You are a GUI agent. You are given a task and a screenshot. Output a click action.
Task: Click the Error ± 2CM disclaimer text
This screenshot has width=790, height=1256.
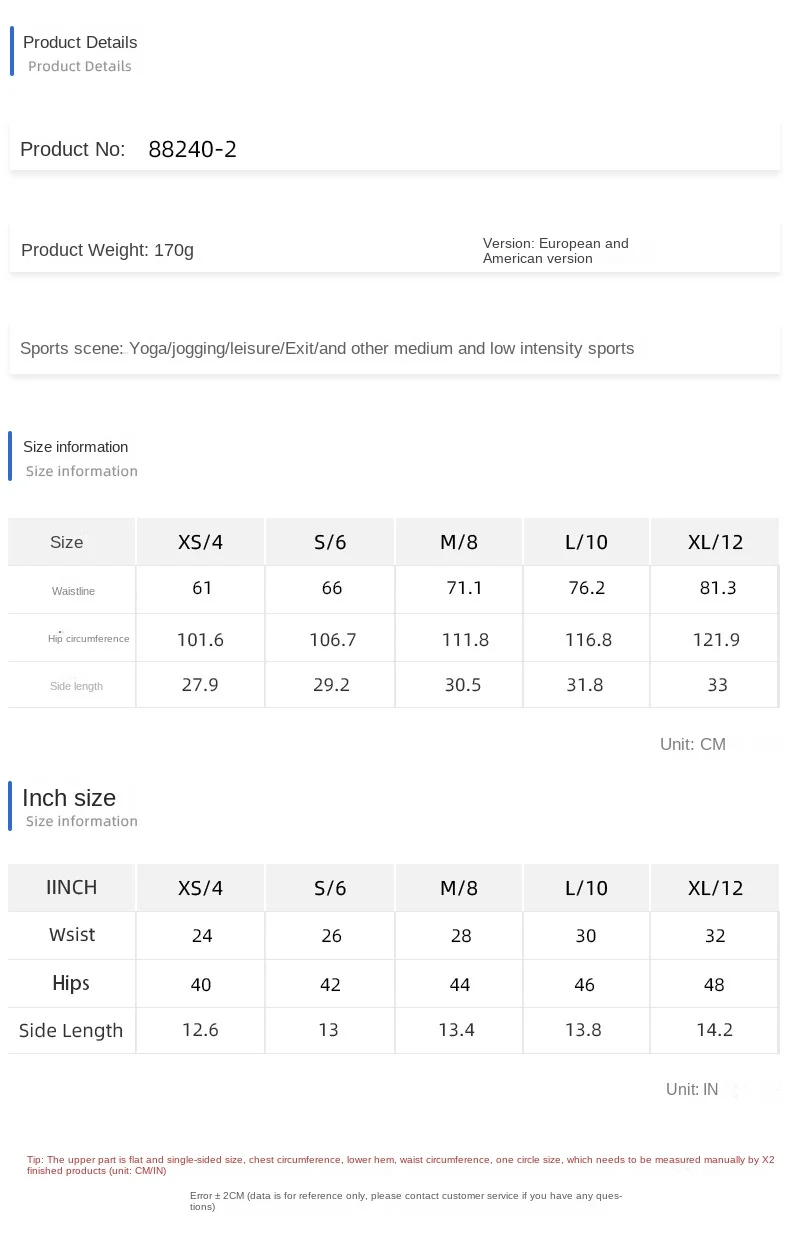click(x=405, y=1200)
